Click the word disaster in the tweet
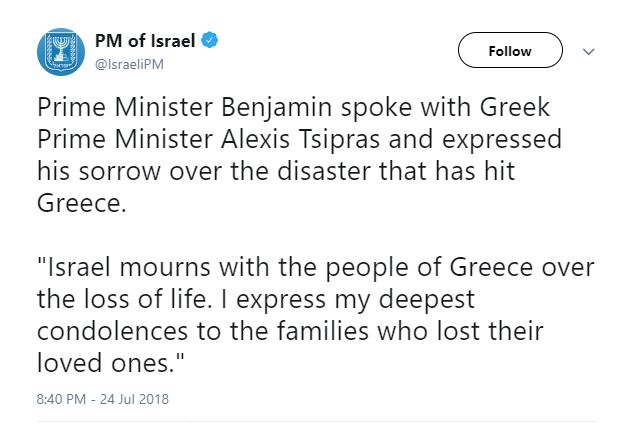Viewport: 633px width, 424px height. (324, 171)
